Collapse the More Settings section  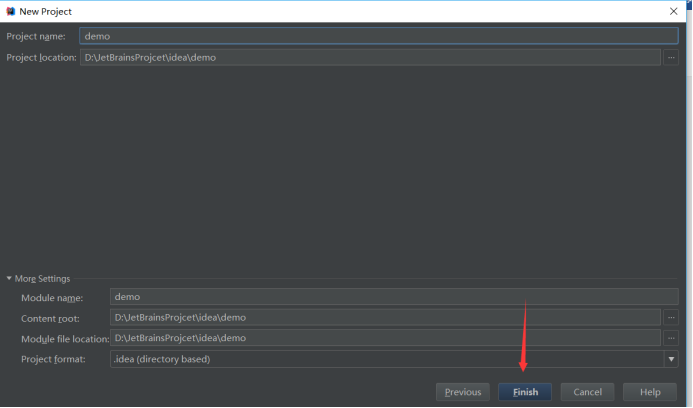click(9, 278)
